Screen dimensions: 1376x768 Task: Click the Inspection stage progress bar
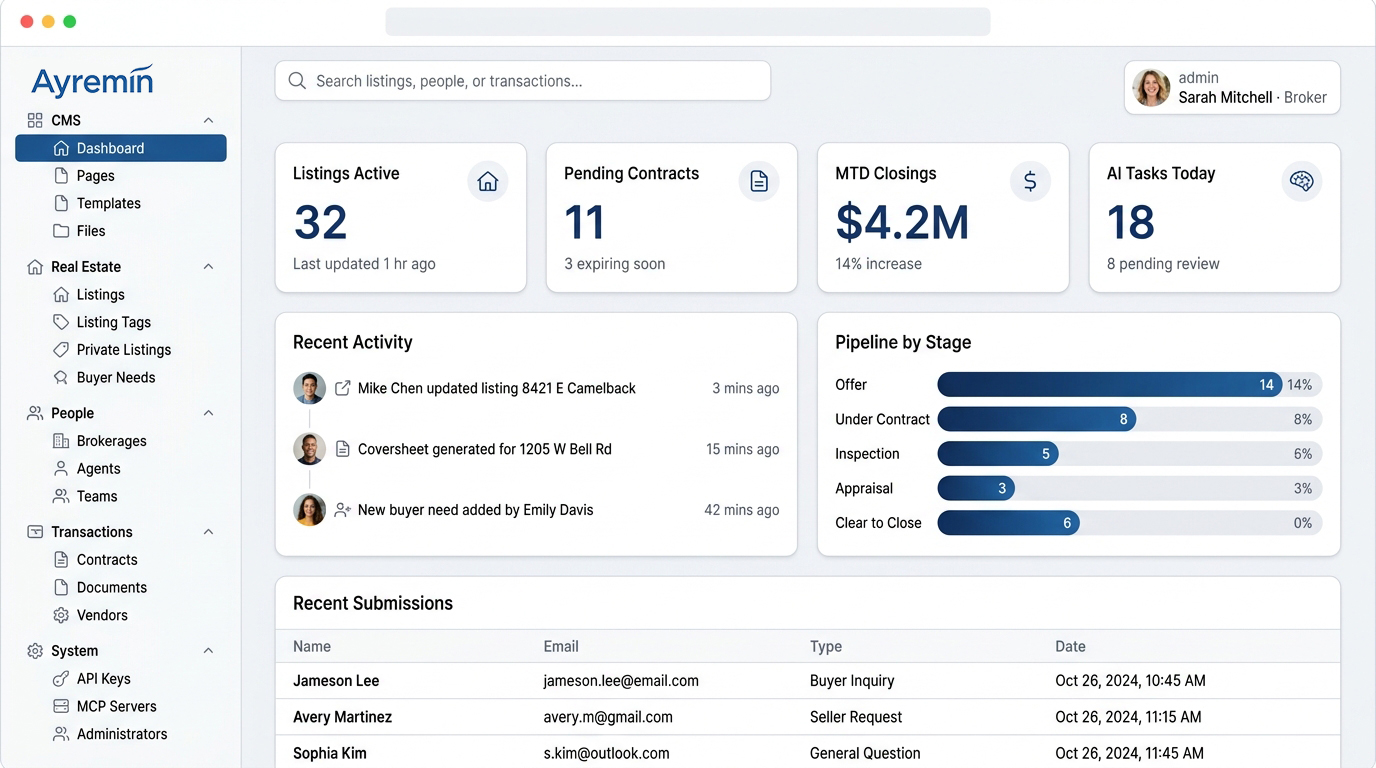(1130, 454)
